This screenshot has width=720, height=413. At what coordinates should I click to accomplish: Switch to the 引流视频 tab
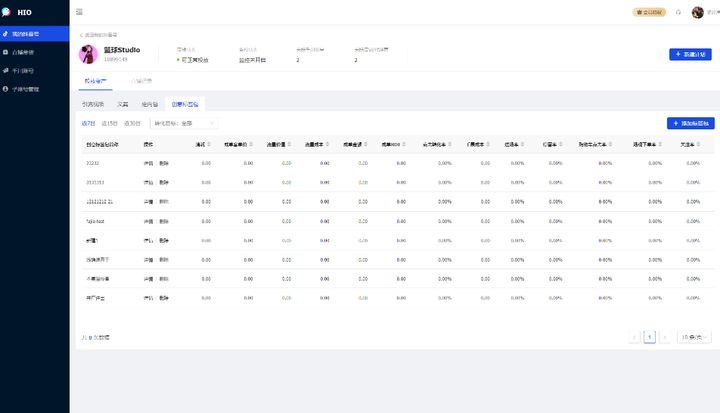(93, 103)
